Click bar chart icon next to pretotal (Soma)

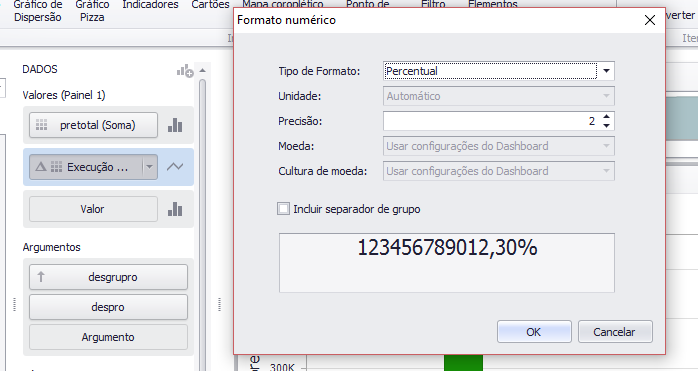175,125
